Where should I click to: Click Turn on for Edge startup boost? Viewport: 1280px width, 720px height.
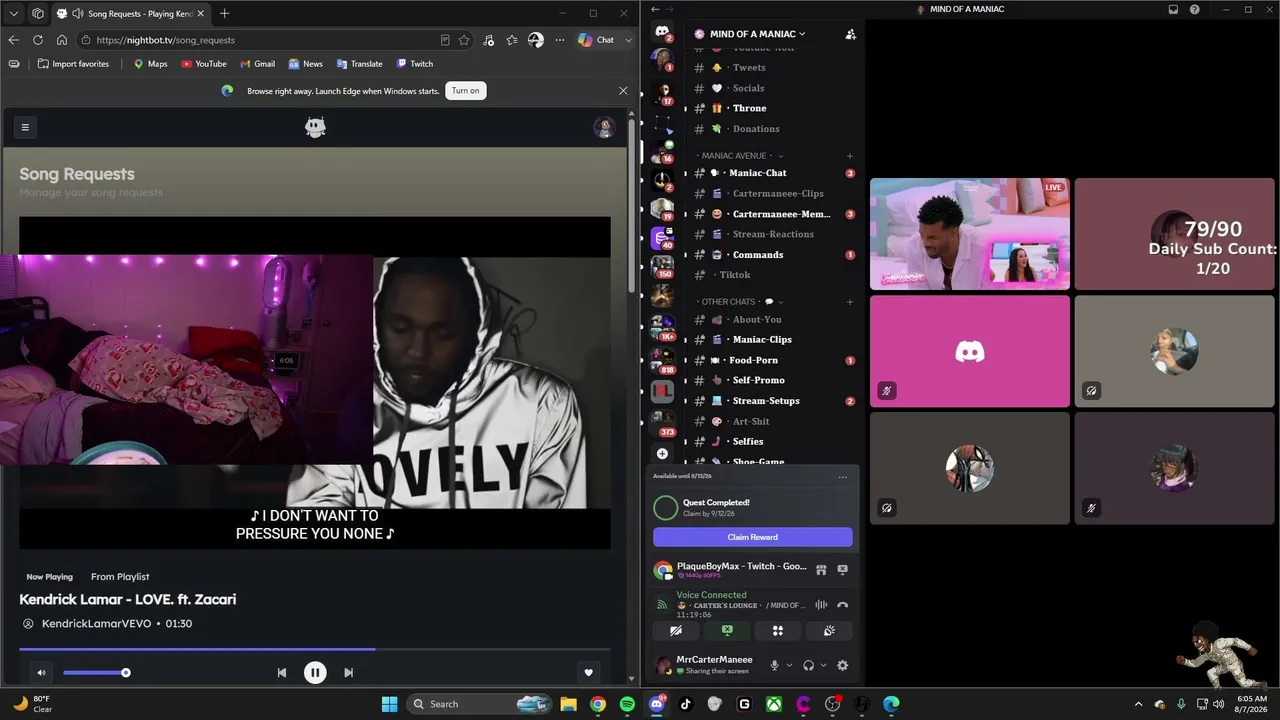coord(465,91)
